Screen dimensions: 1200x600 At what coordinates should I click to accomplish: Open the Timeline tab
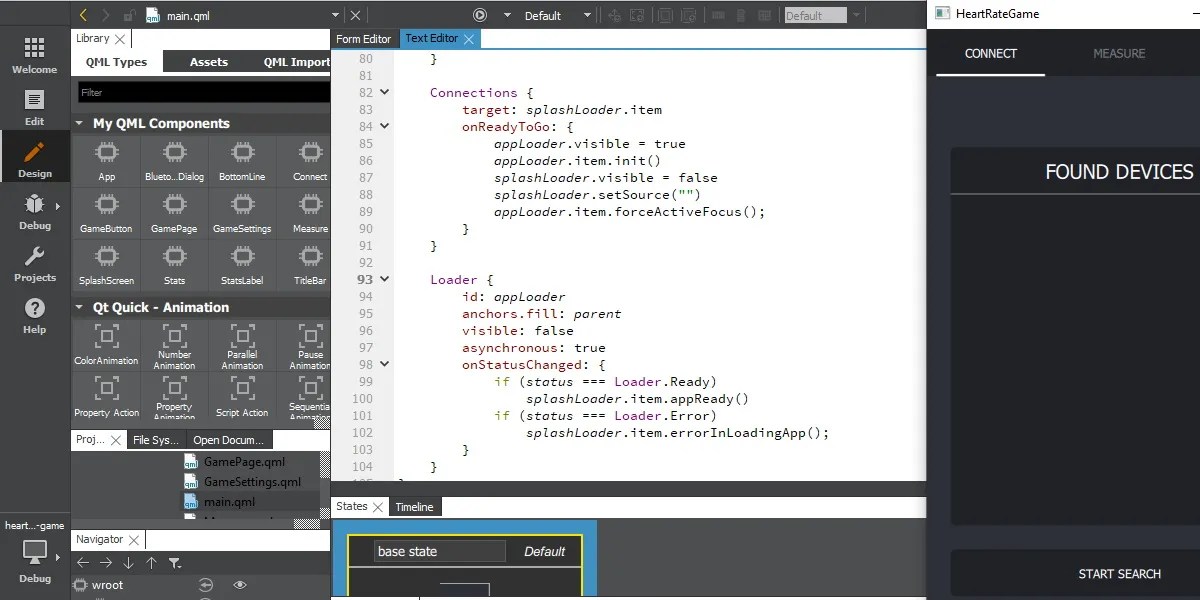click(x=414, y=506)
